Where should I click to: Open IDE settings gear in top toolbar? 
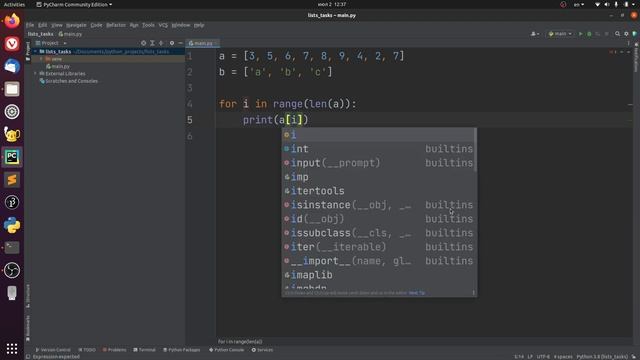pyautogui.click(x=626, y=34)
